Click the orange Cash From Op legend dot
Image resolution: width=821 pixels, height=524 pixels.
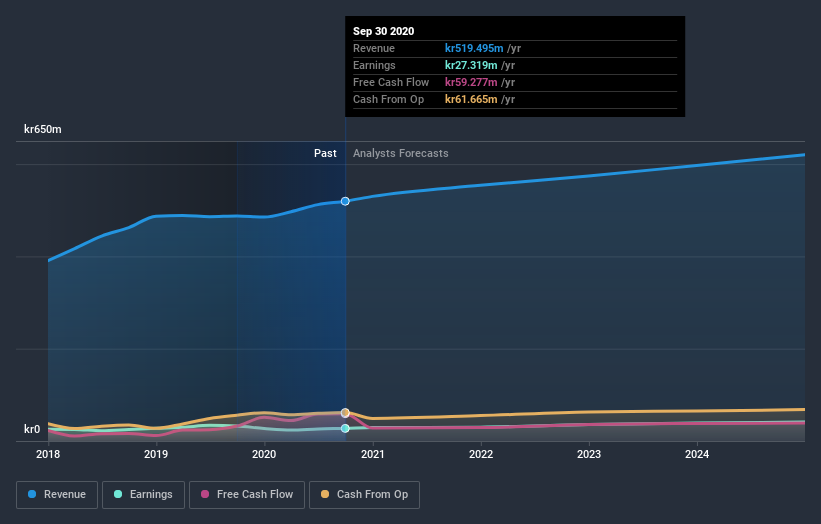325,494
